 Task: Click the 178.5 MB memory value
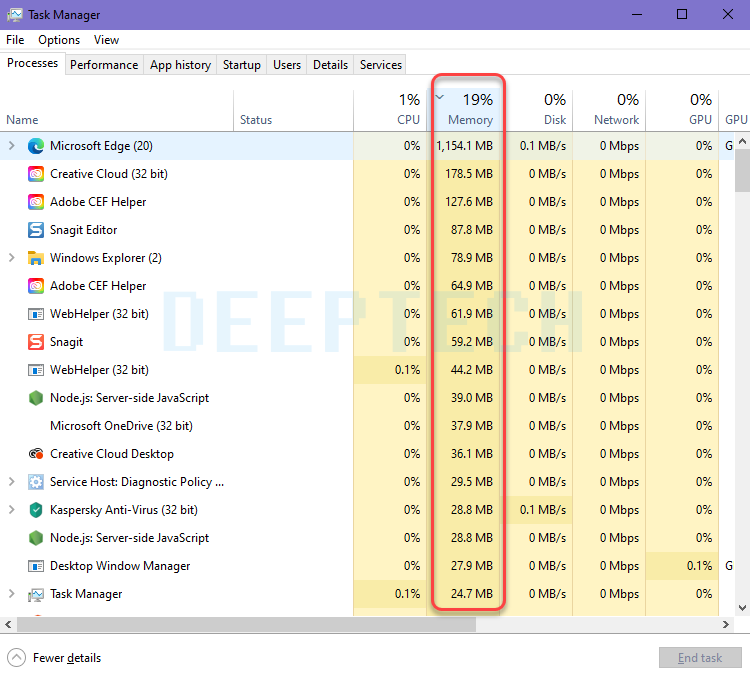(x=469, y=174)
